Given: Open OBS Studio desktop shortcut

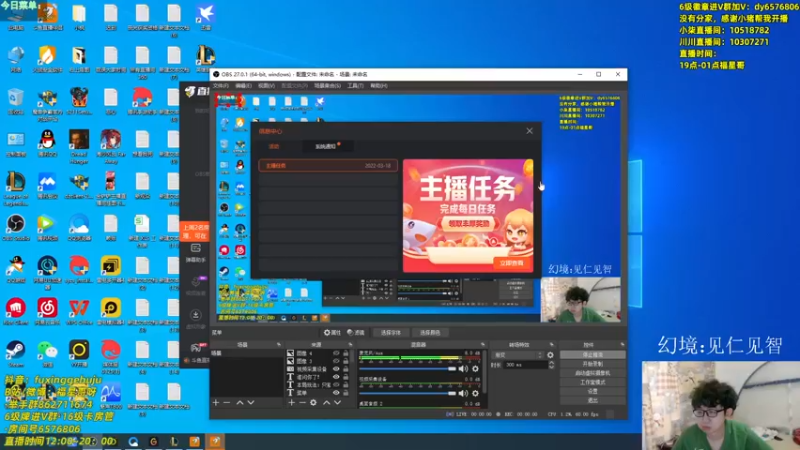Looking at the screenshot, I should [16, 228].
